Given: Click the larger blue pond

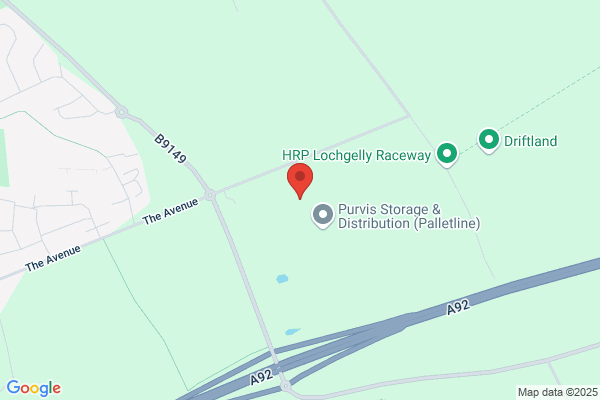Looking at the screenshot, I should 282,279.
